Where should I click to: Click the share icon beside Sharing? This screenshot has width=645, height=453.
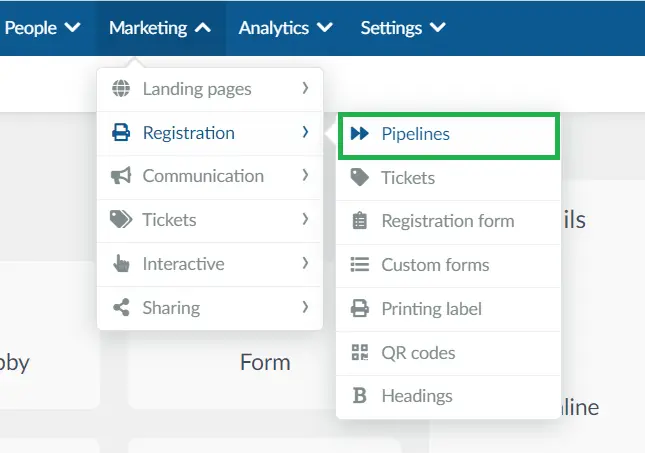(121, 307)
